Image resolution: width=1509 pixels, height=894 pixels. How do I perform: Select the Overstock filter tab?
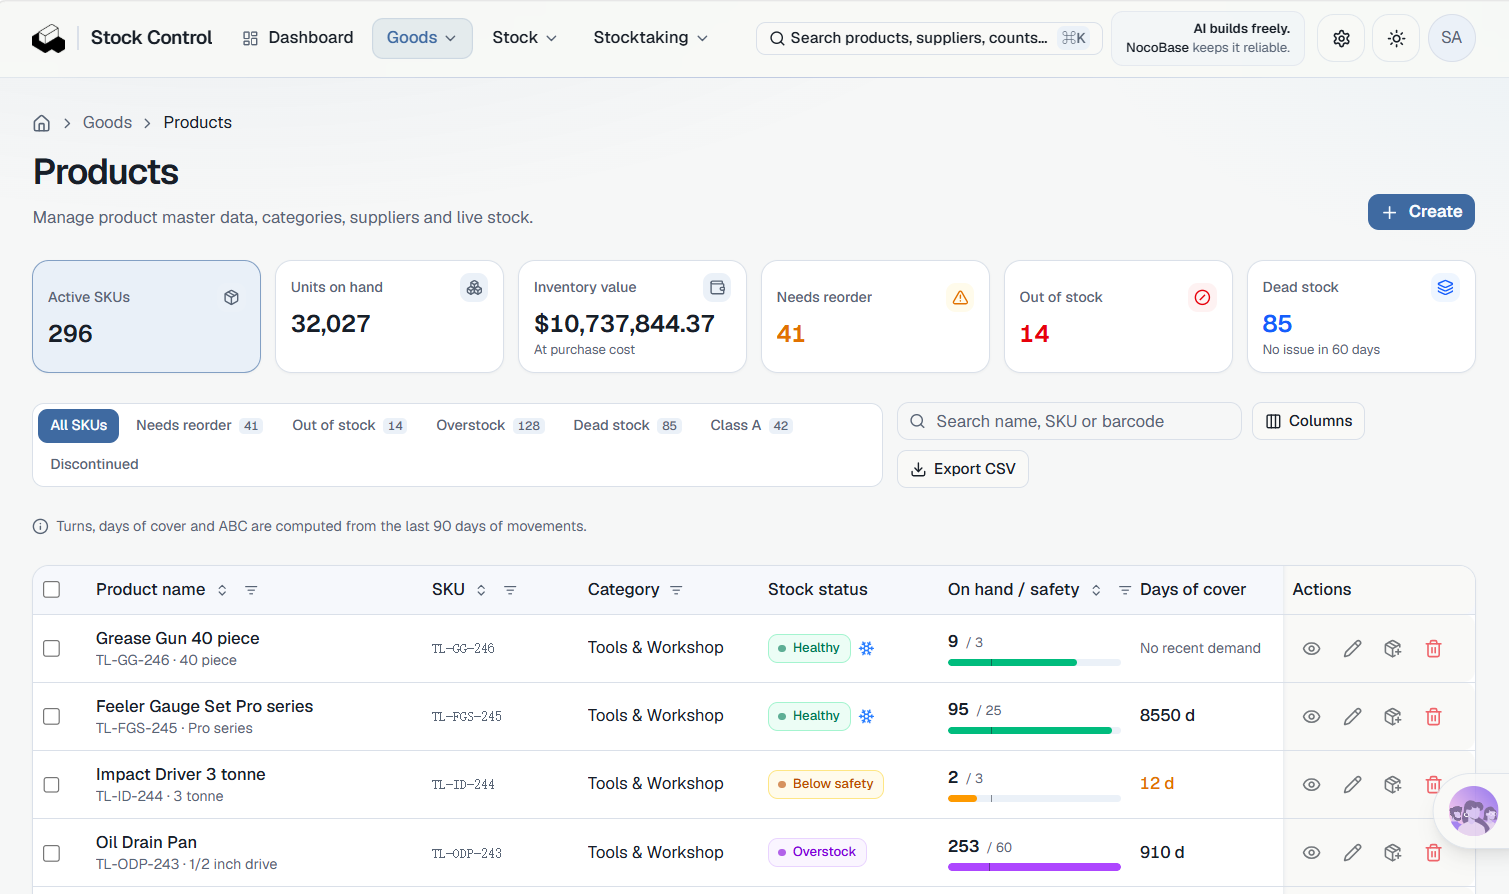[489, 426]
